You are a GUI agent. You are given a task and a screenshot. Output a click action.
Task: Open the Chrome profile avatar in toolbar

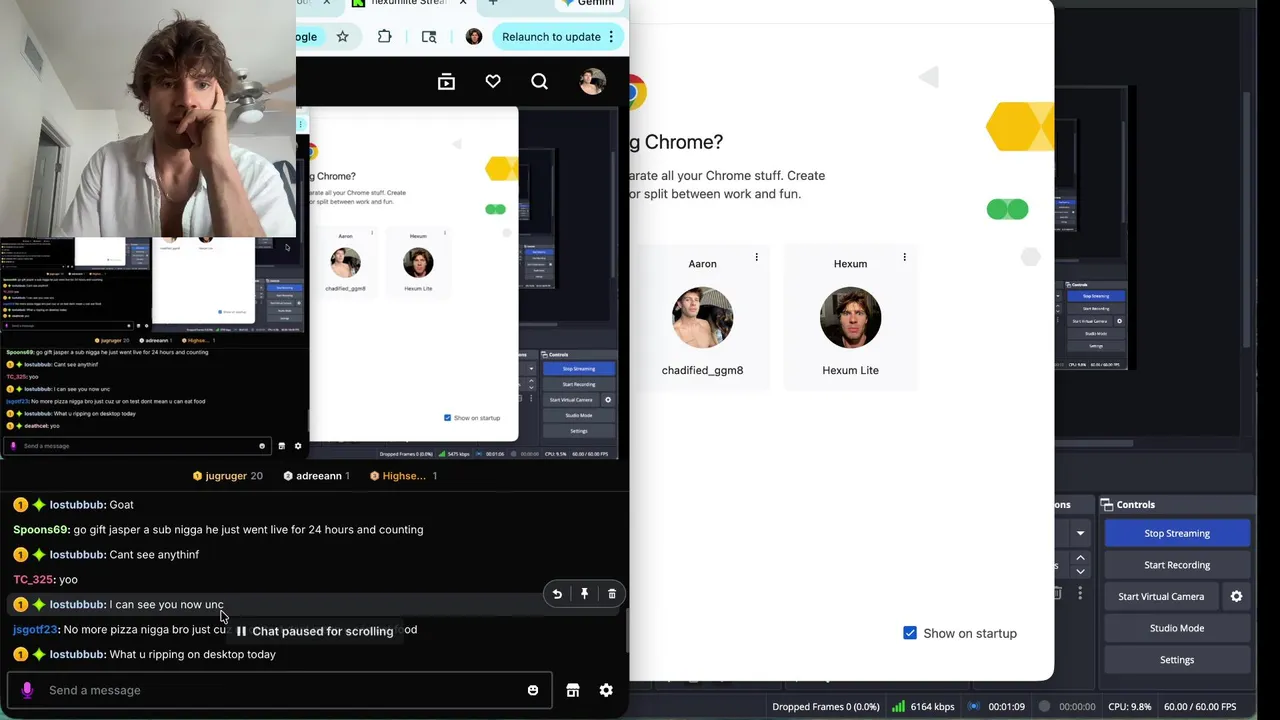tap(474, 37)
